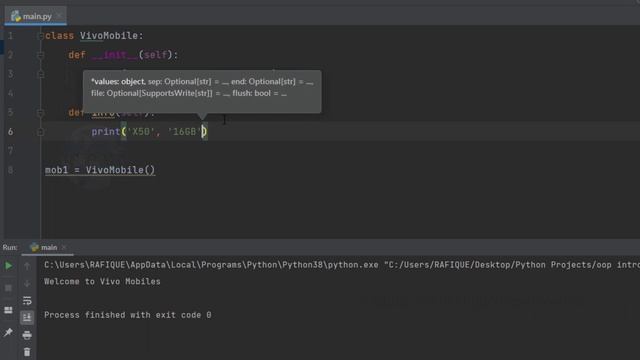Viewport: 640px width, 360px height.
Task: Pin the Run tab with the pin icon
Action: [x=8, y=333]
